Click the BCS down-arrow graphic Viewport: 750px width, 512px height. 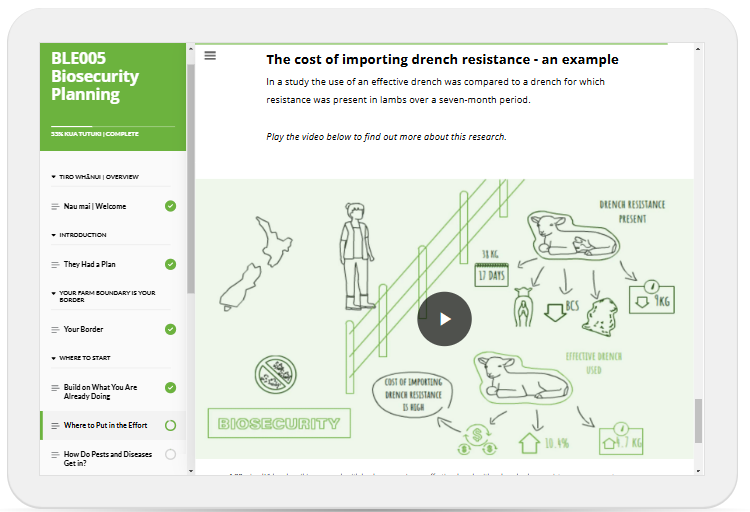pos(562,310)
